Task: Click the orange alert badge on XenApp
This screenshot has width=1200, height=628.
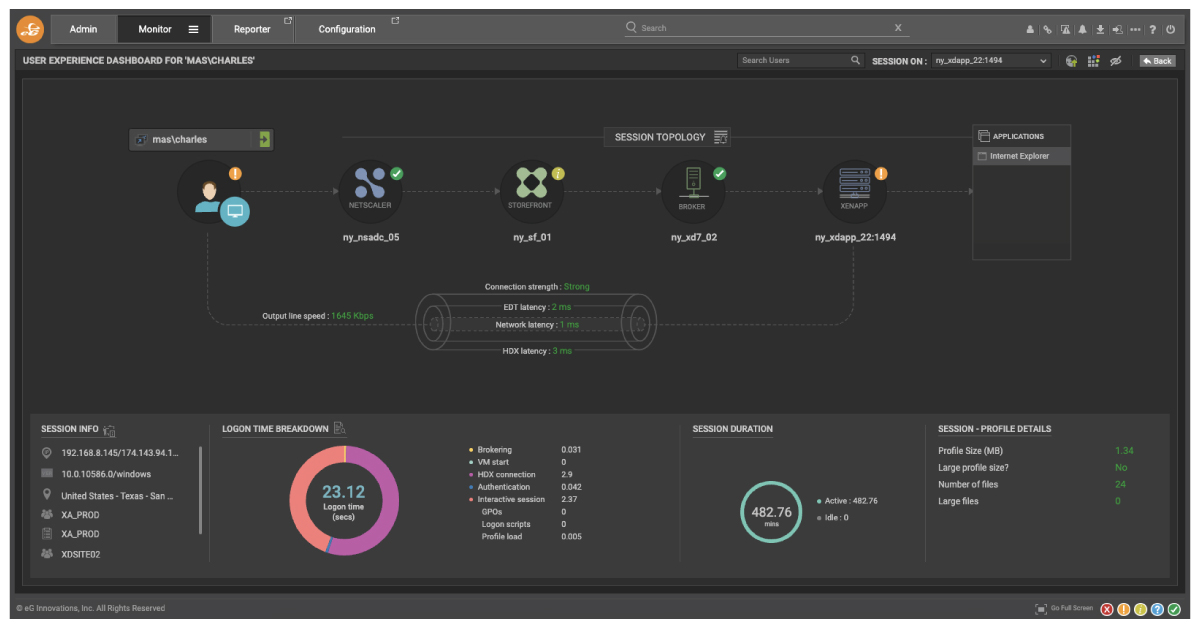Action: [x=881, y=173]
